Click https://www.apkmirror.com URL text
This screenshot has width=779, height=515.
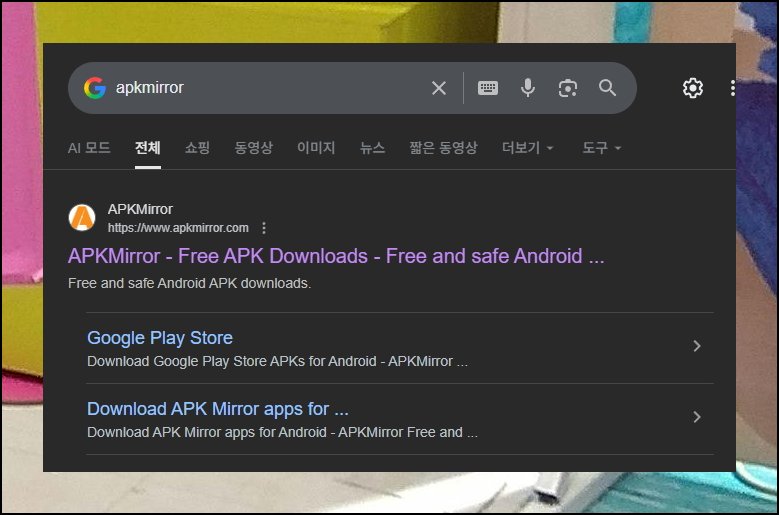(x=178, y=228)
